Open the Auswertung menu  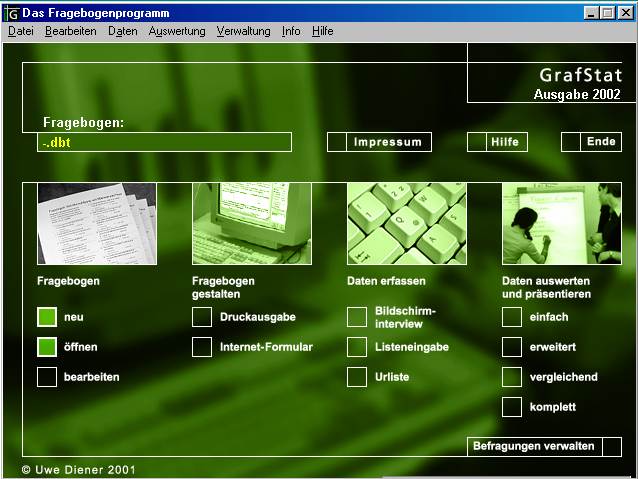[177, 31]
